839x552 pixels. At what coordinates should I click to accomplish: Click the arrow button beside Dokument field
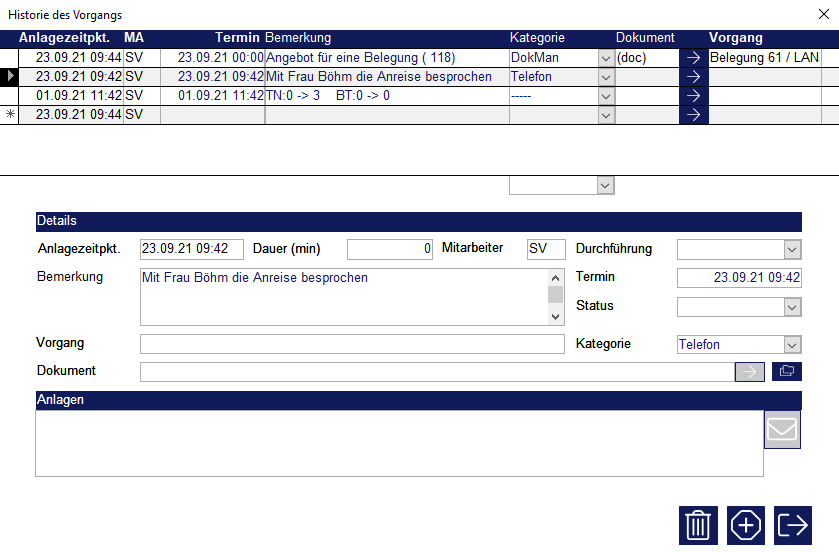coord(749,372)
